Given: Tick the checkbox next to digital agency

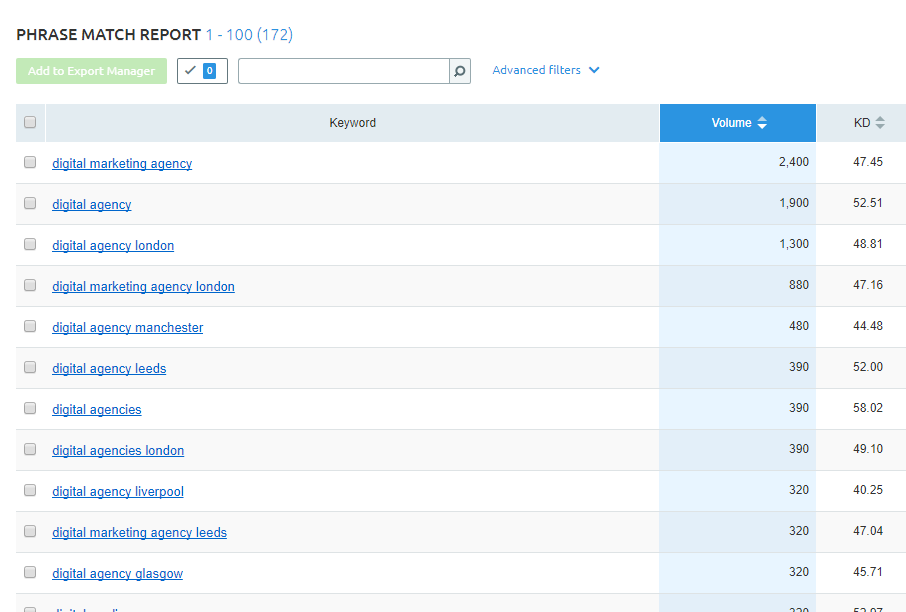Looking at the screenshot, I should tap(30, 203).
